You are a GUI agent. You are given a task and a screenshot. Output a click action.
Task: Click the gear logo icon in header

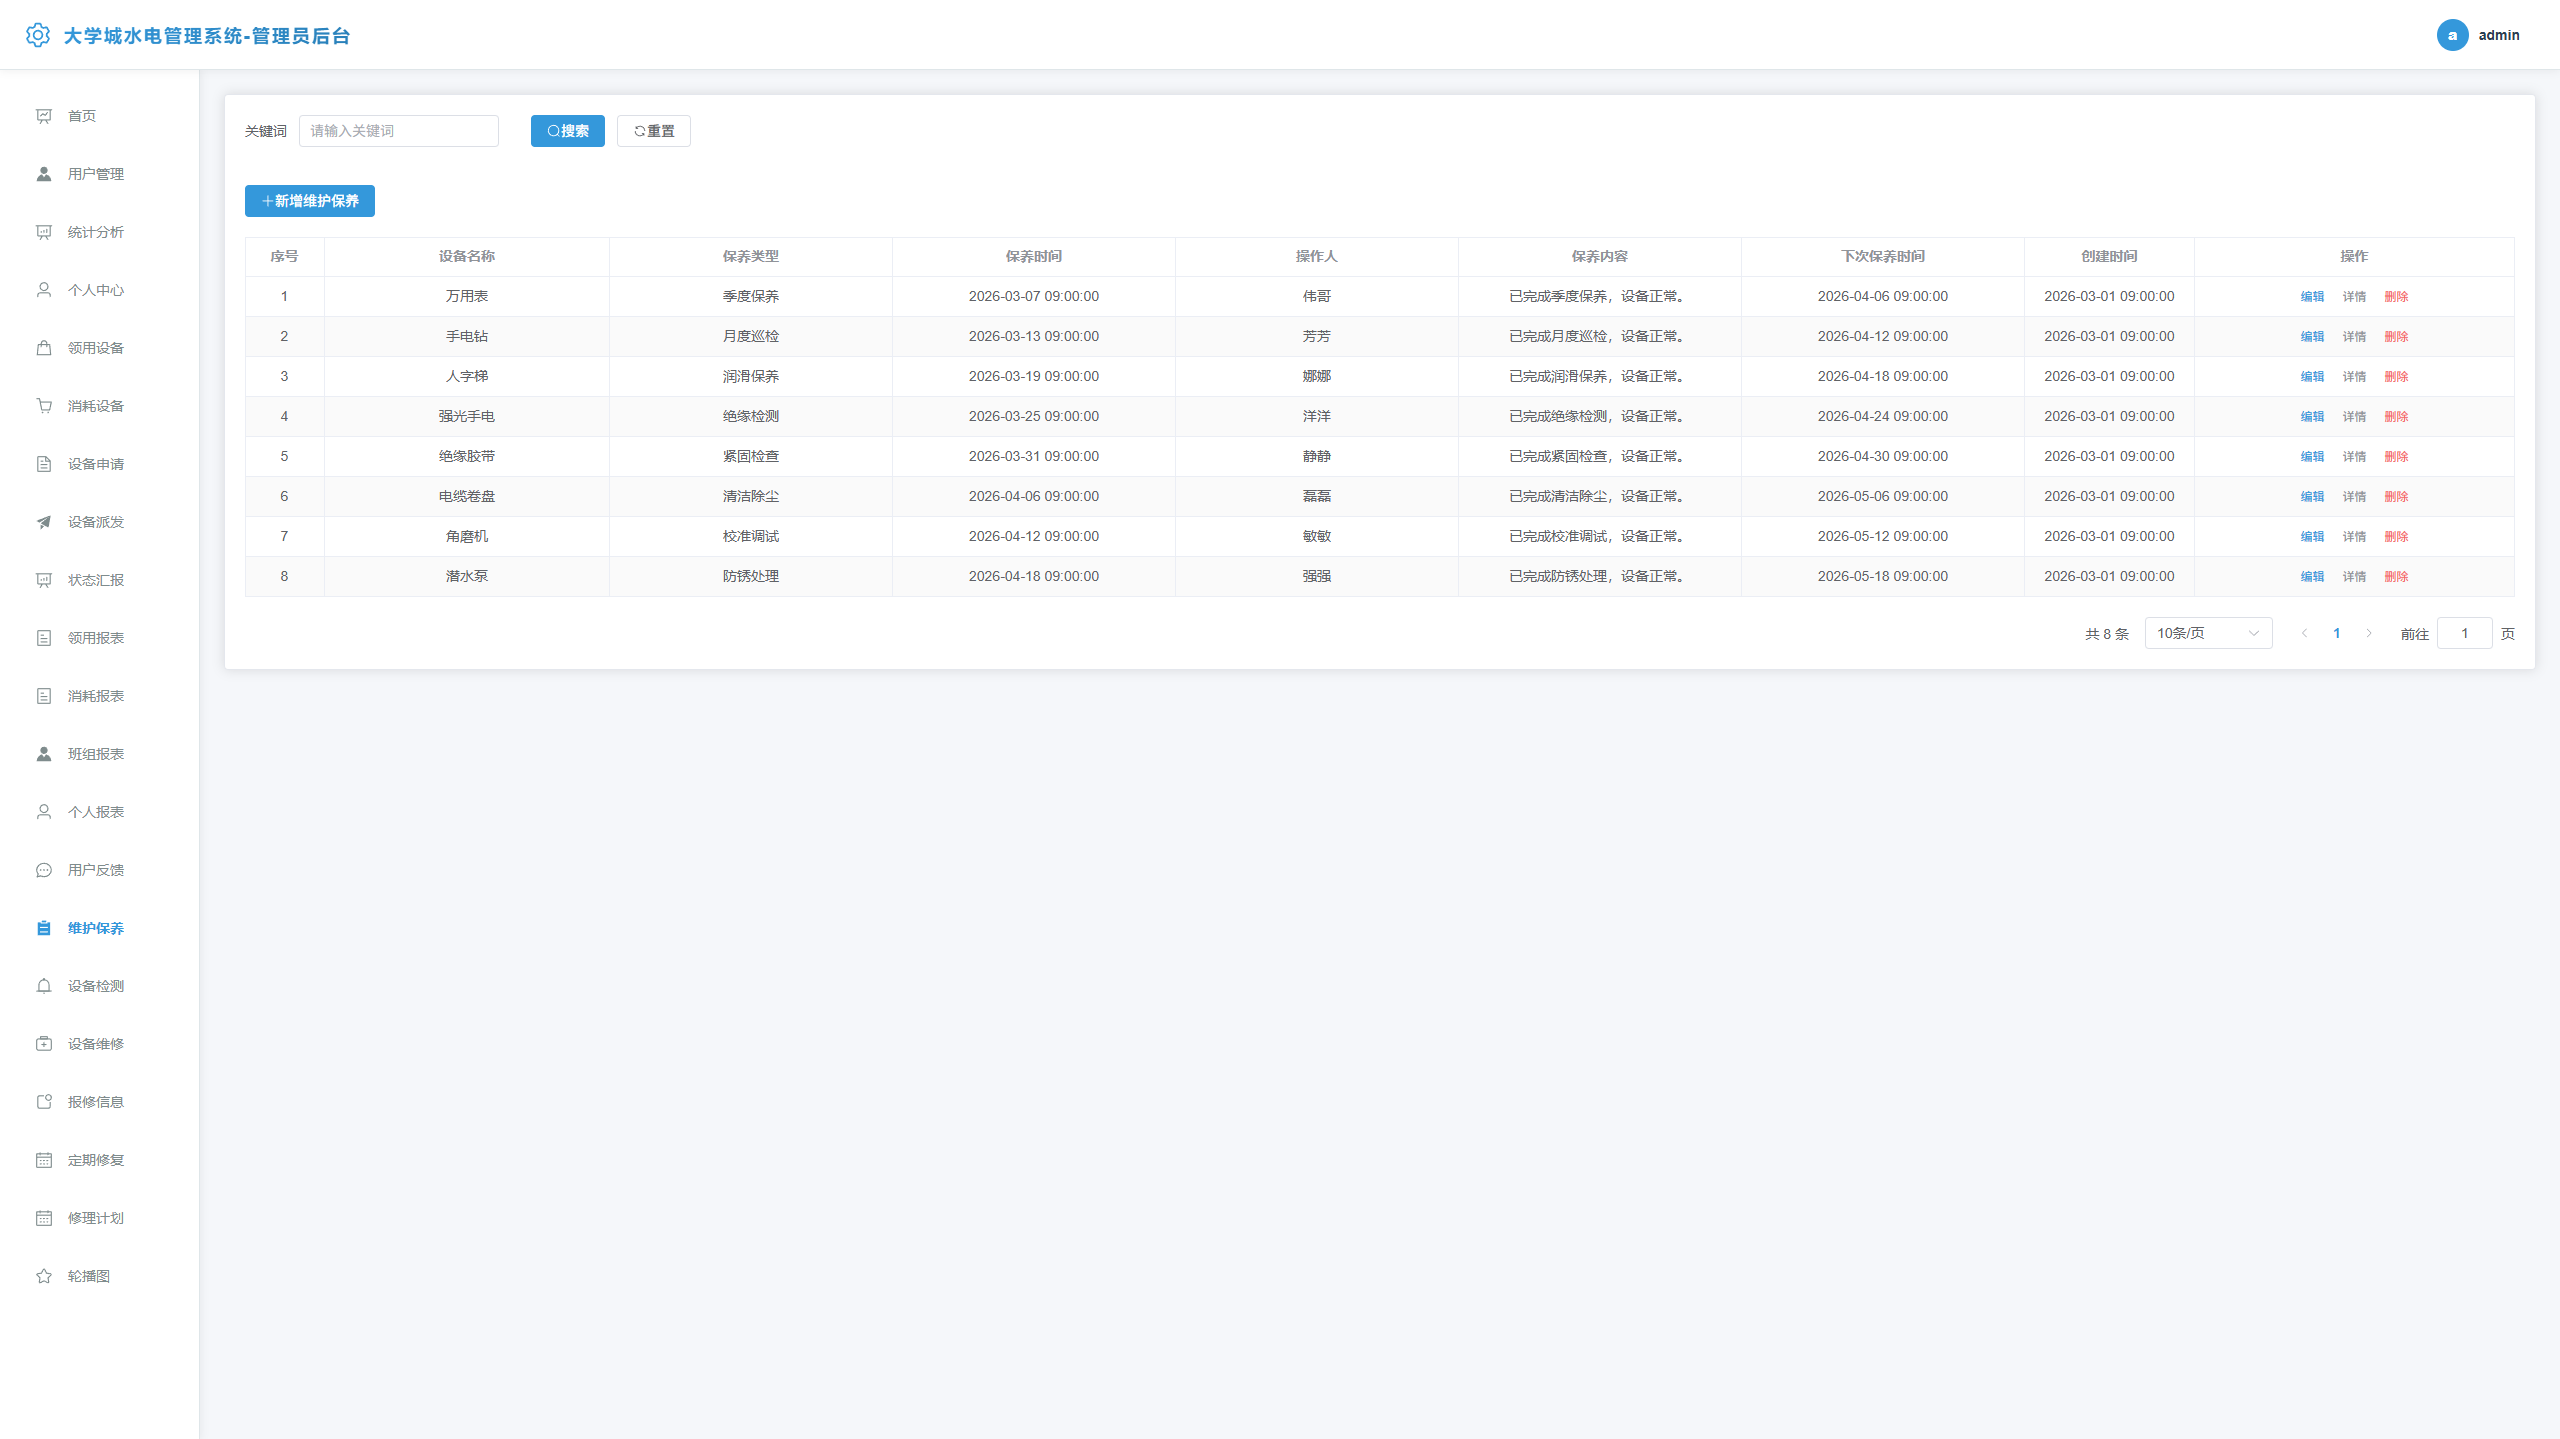[38, 35]
